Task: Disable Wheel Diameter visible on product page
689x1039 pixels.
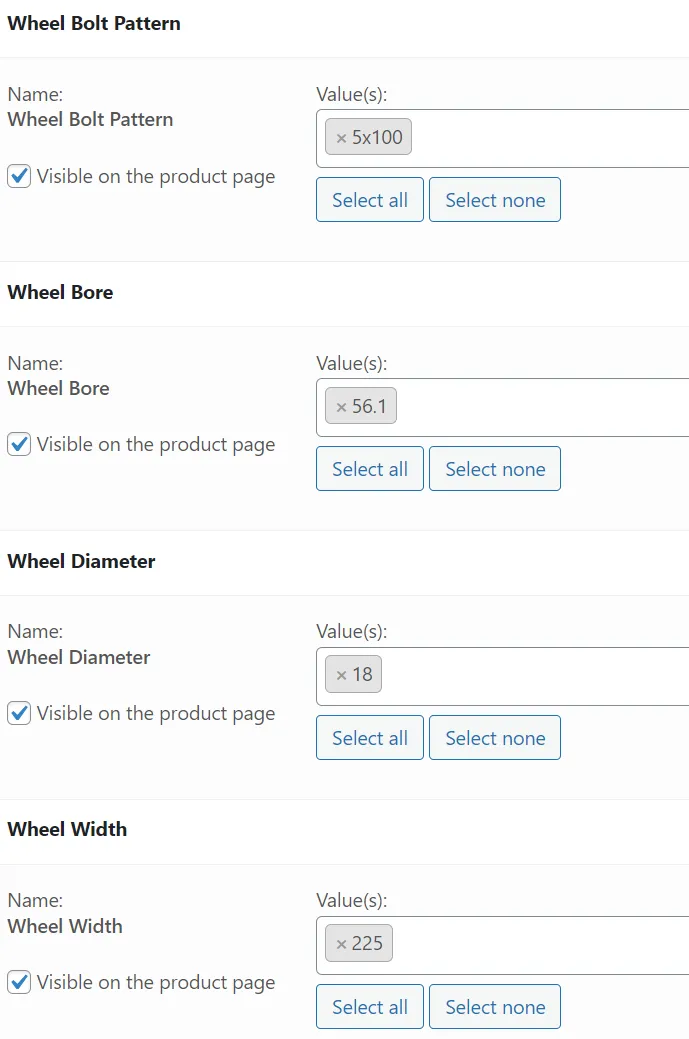Action: pos(19,714)
